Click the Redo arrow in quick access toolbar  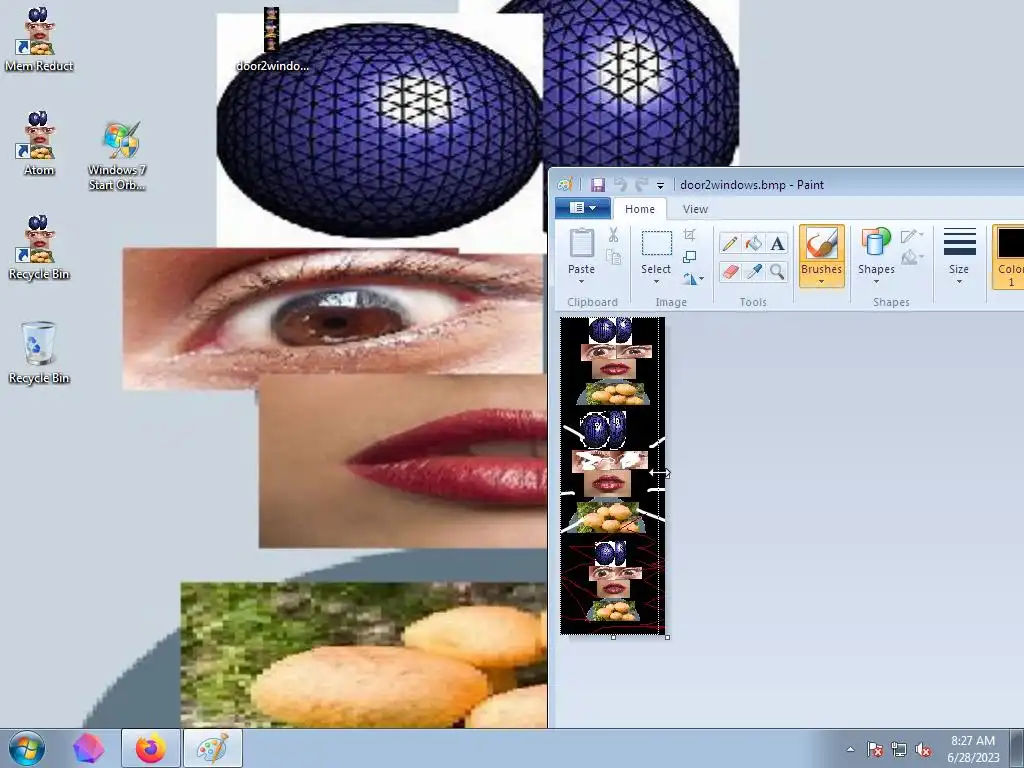click(x=641, y=185)
